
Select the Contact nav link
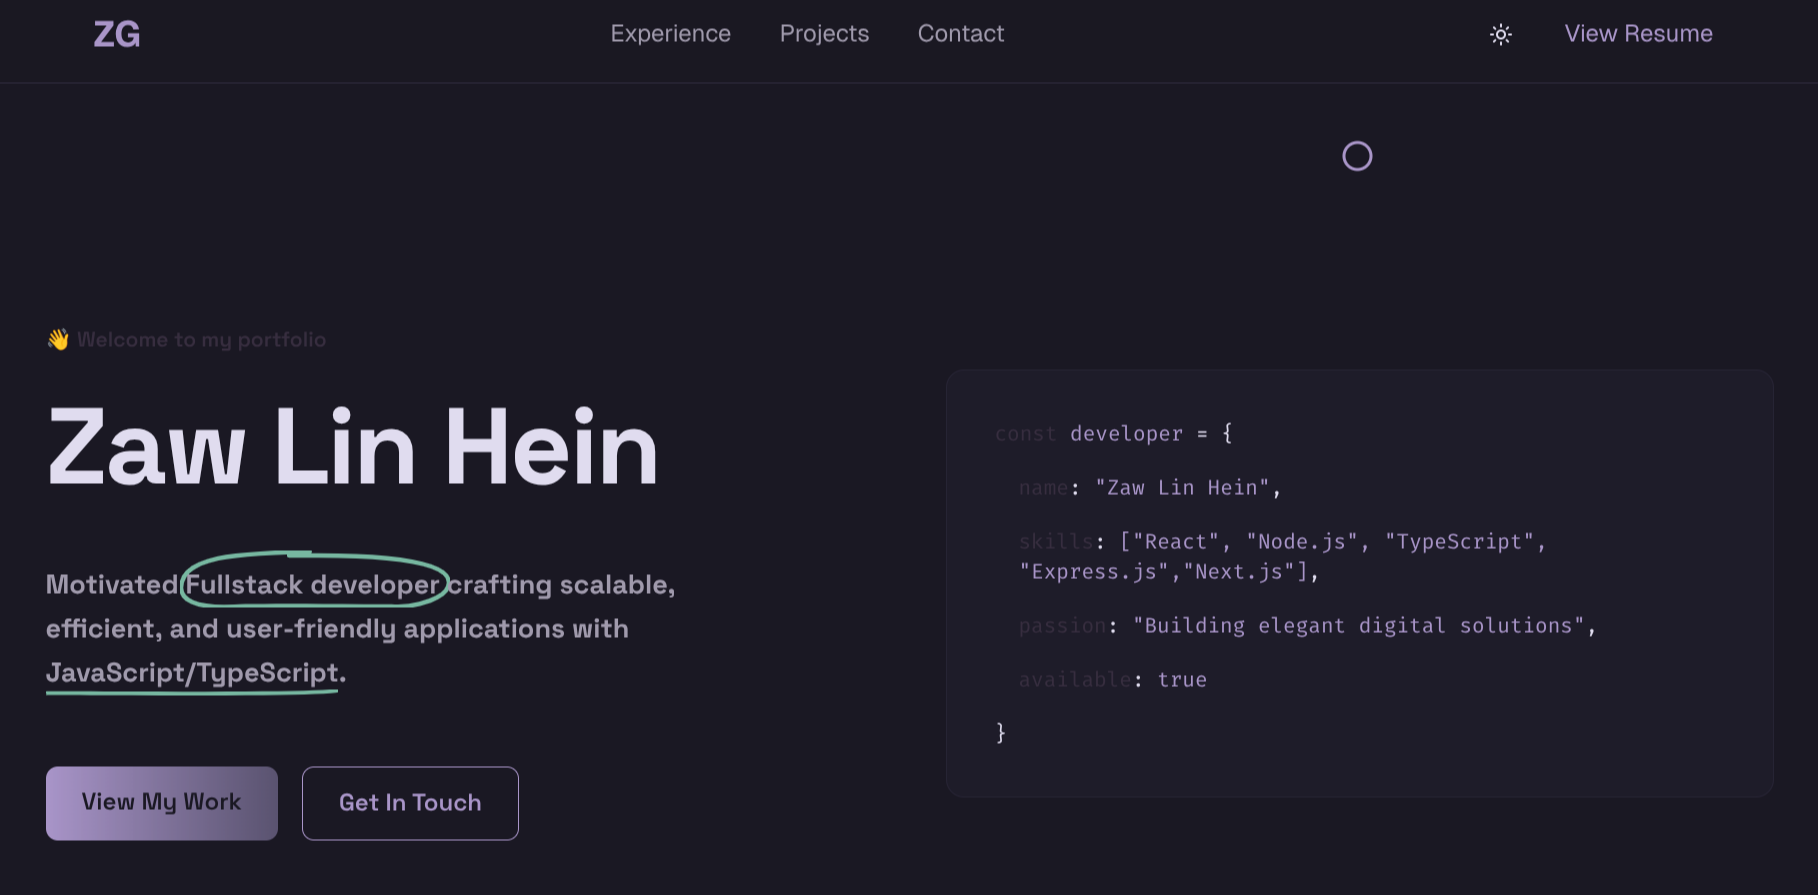960,34
